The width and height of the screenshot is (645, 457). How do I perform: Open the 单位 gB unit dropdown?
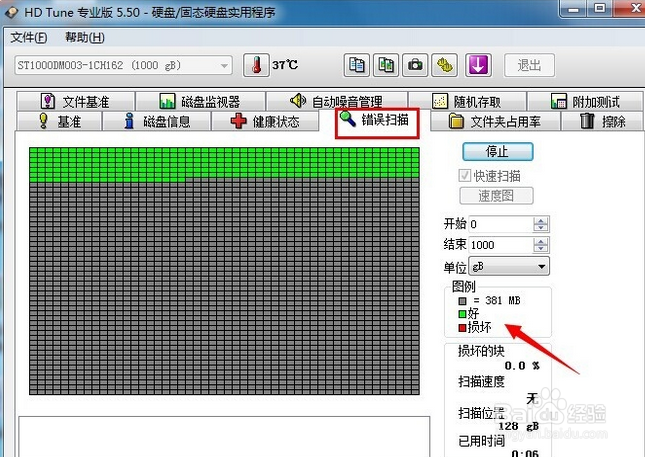(509, 267)
